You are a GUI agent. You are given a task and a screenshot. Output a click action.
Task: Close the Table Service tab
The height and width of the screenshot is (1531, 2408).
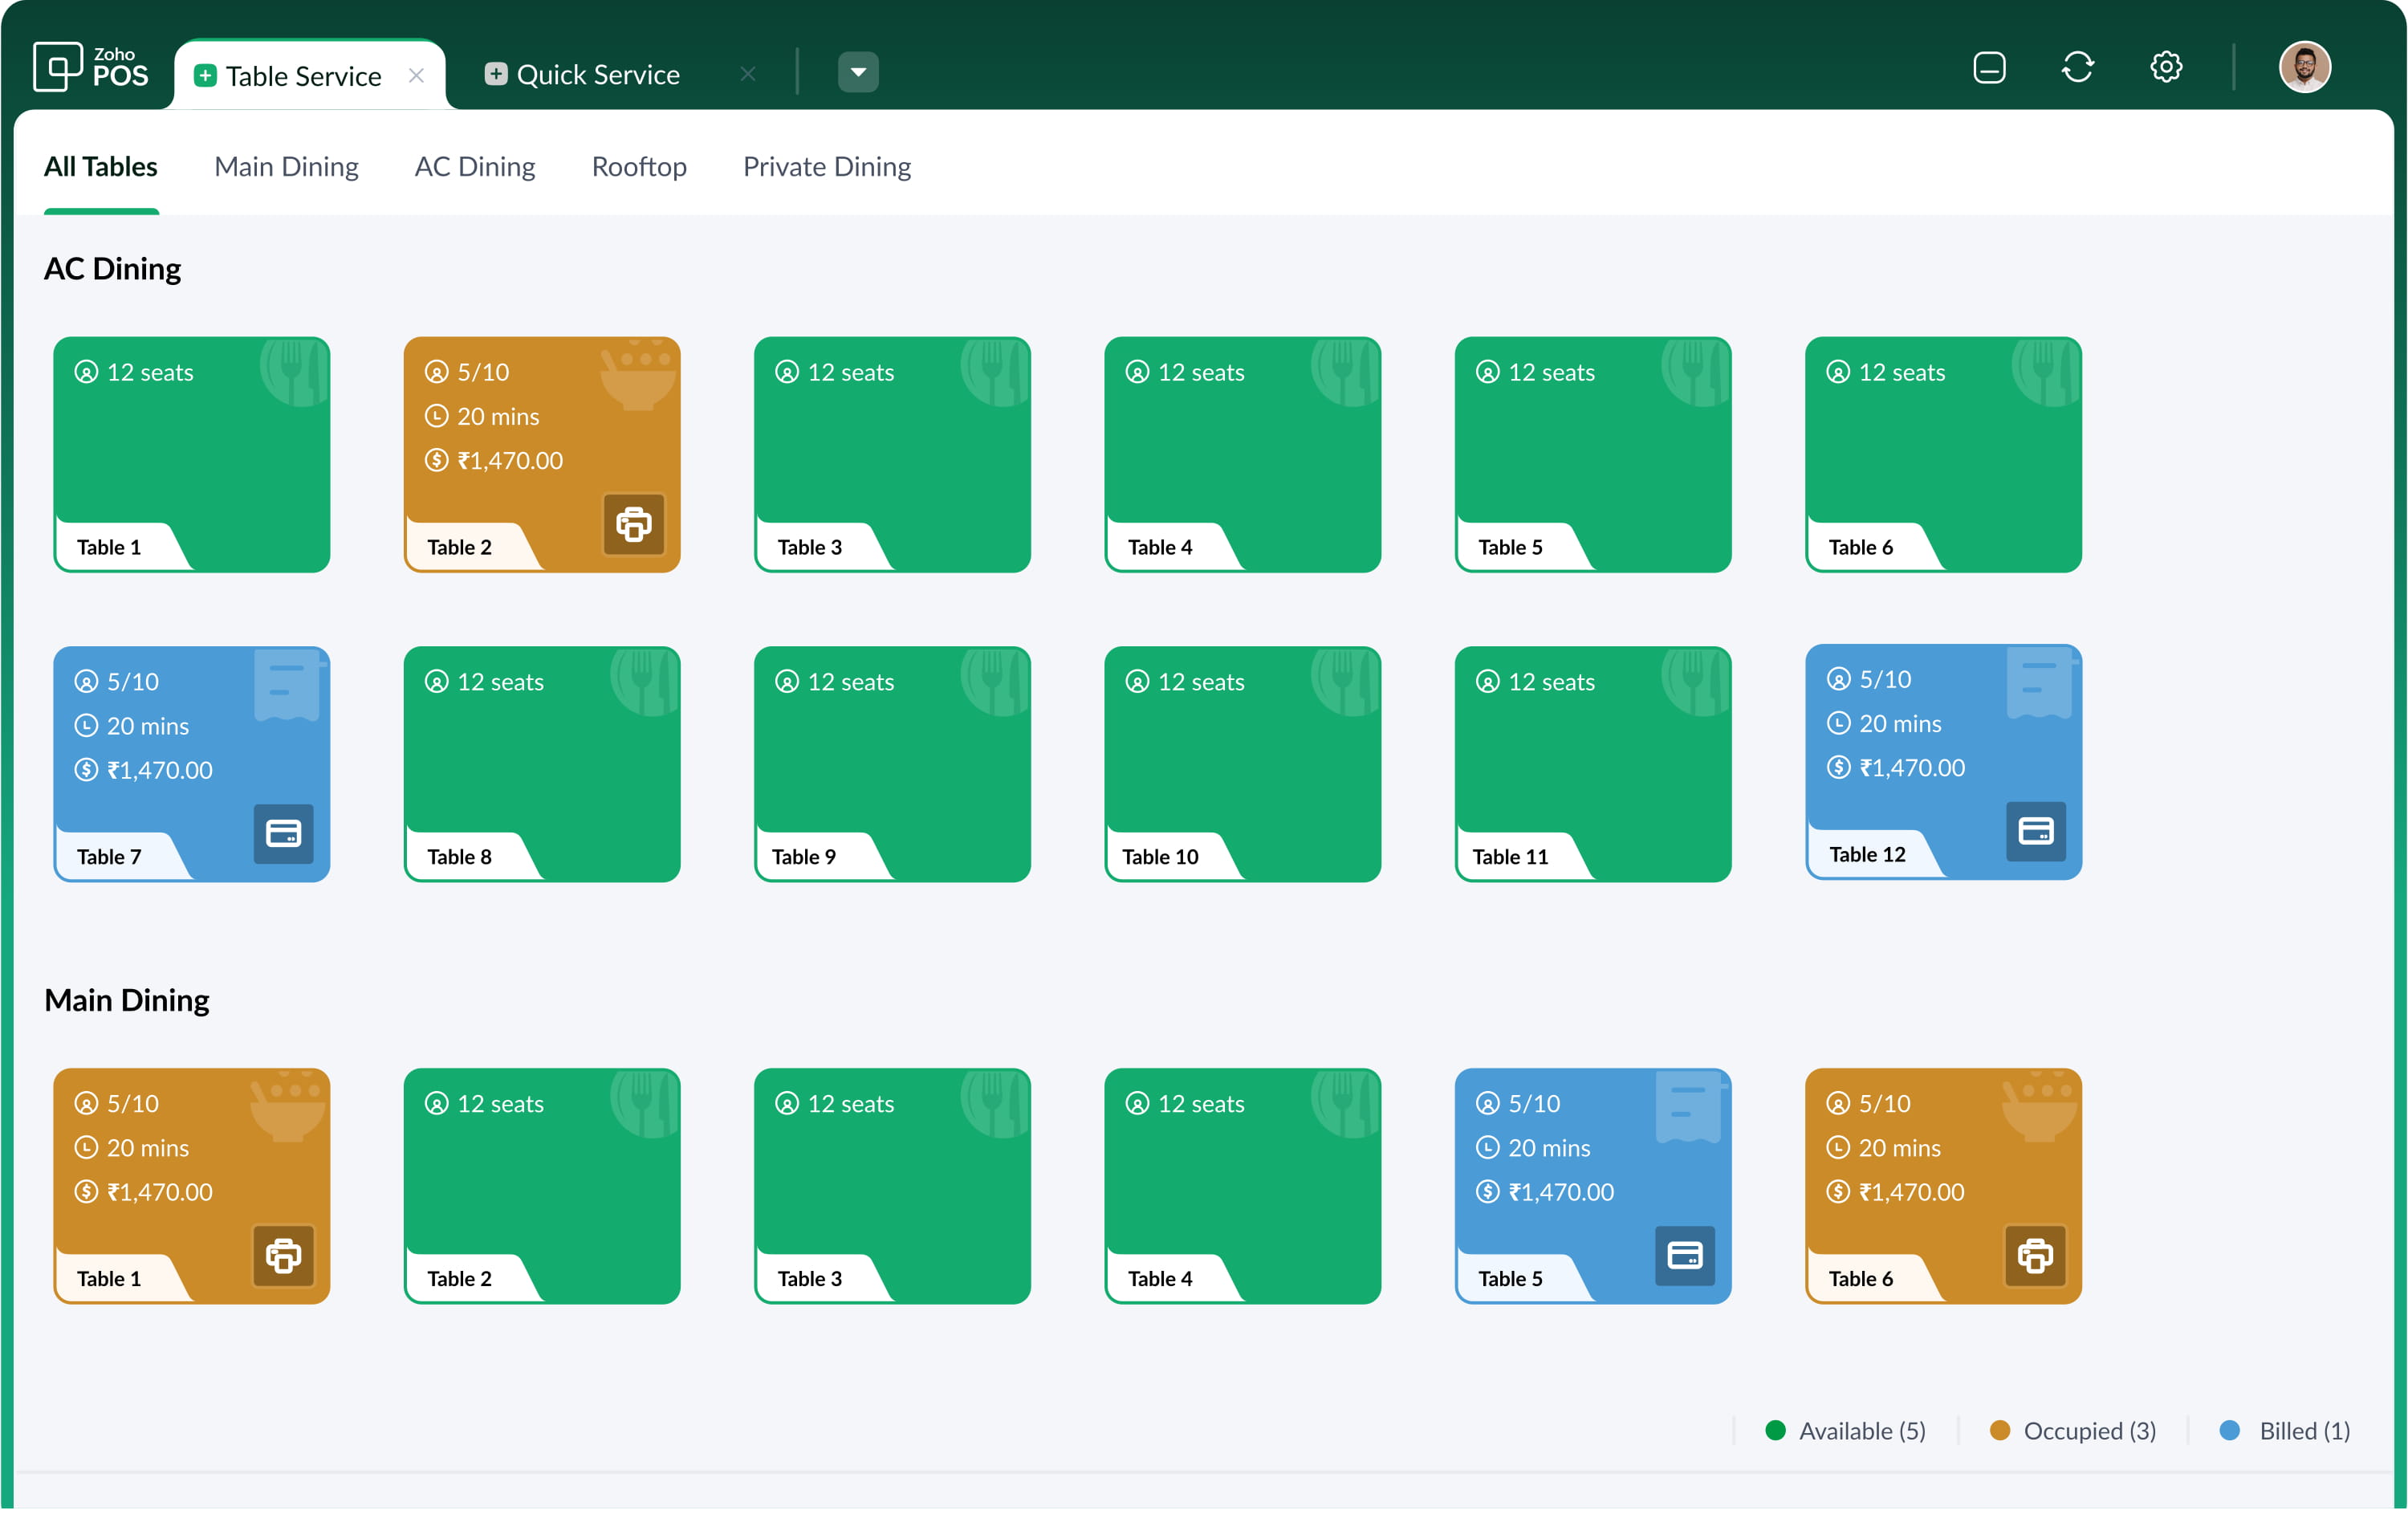416,76
